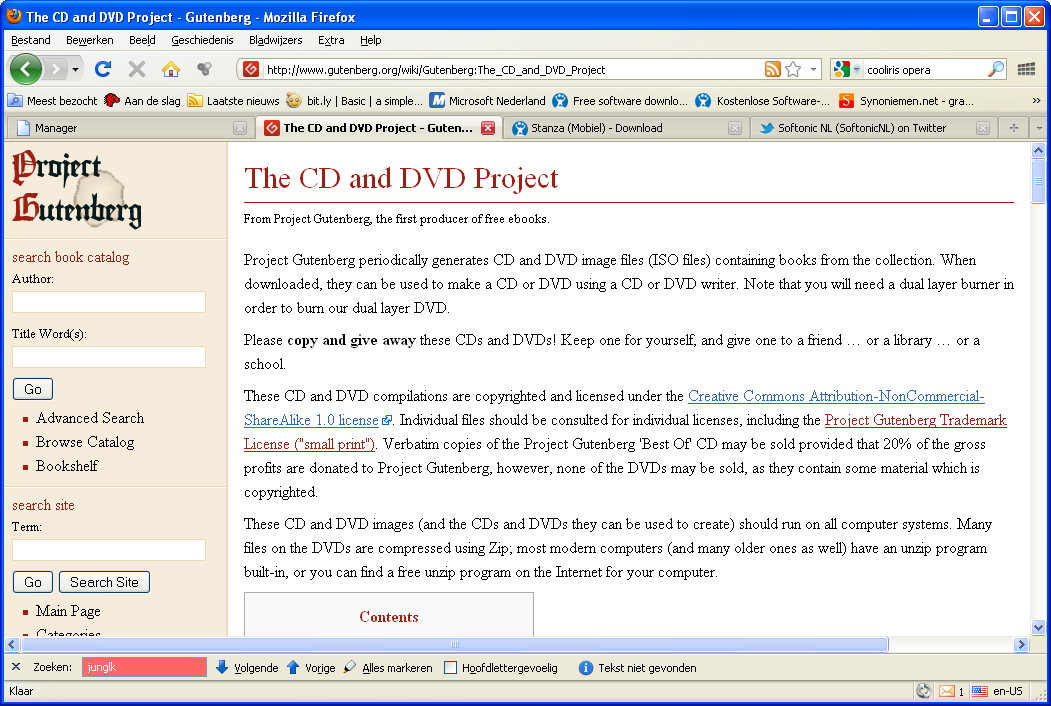1051x706 pixels.
Task: Bookmark page with the star icon
Action: click(x=793, y=69)
